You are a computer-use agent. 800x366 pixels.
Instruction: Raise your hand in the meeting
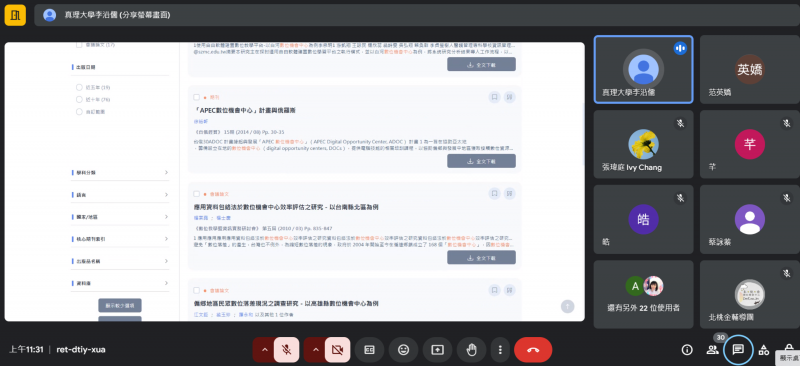pos(471,350)
